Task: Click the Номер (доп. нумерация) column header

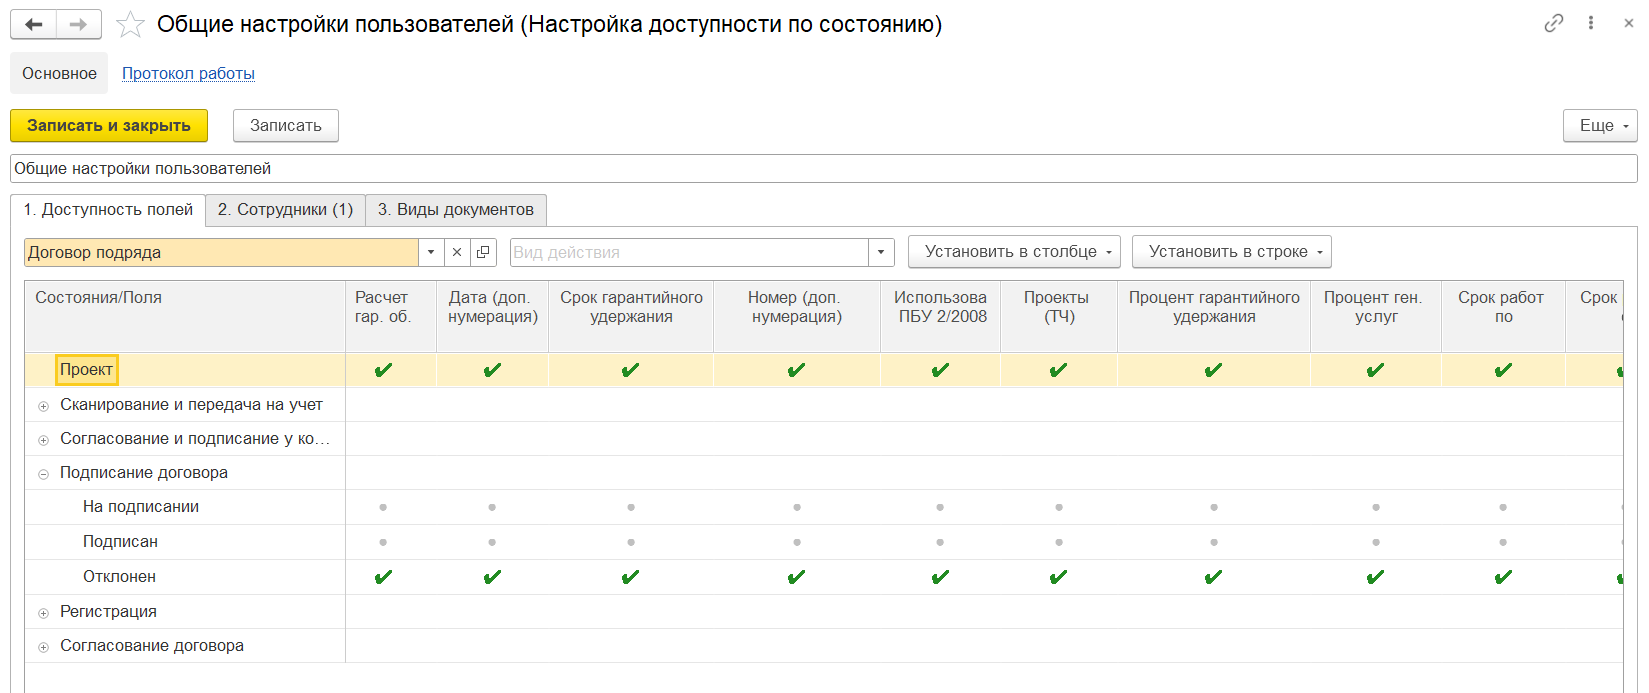Action: 797,316
